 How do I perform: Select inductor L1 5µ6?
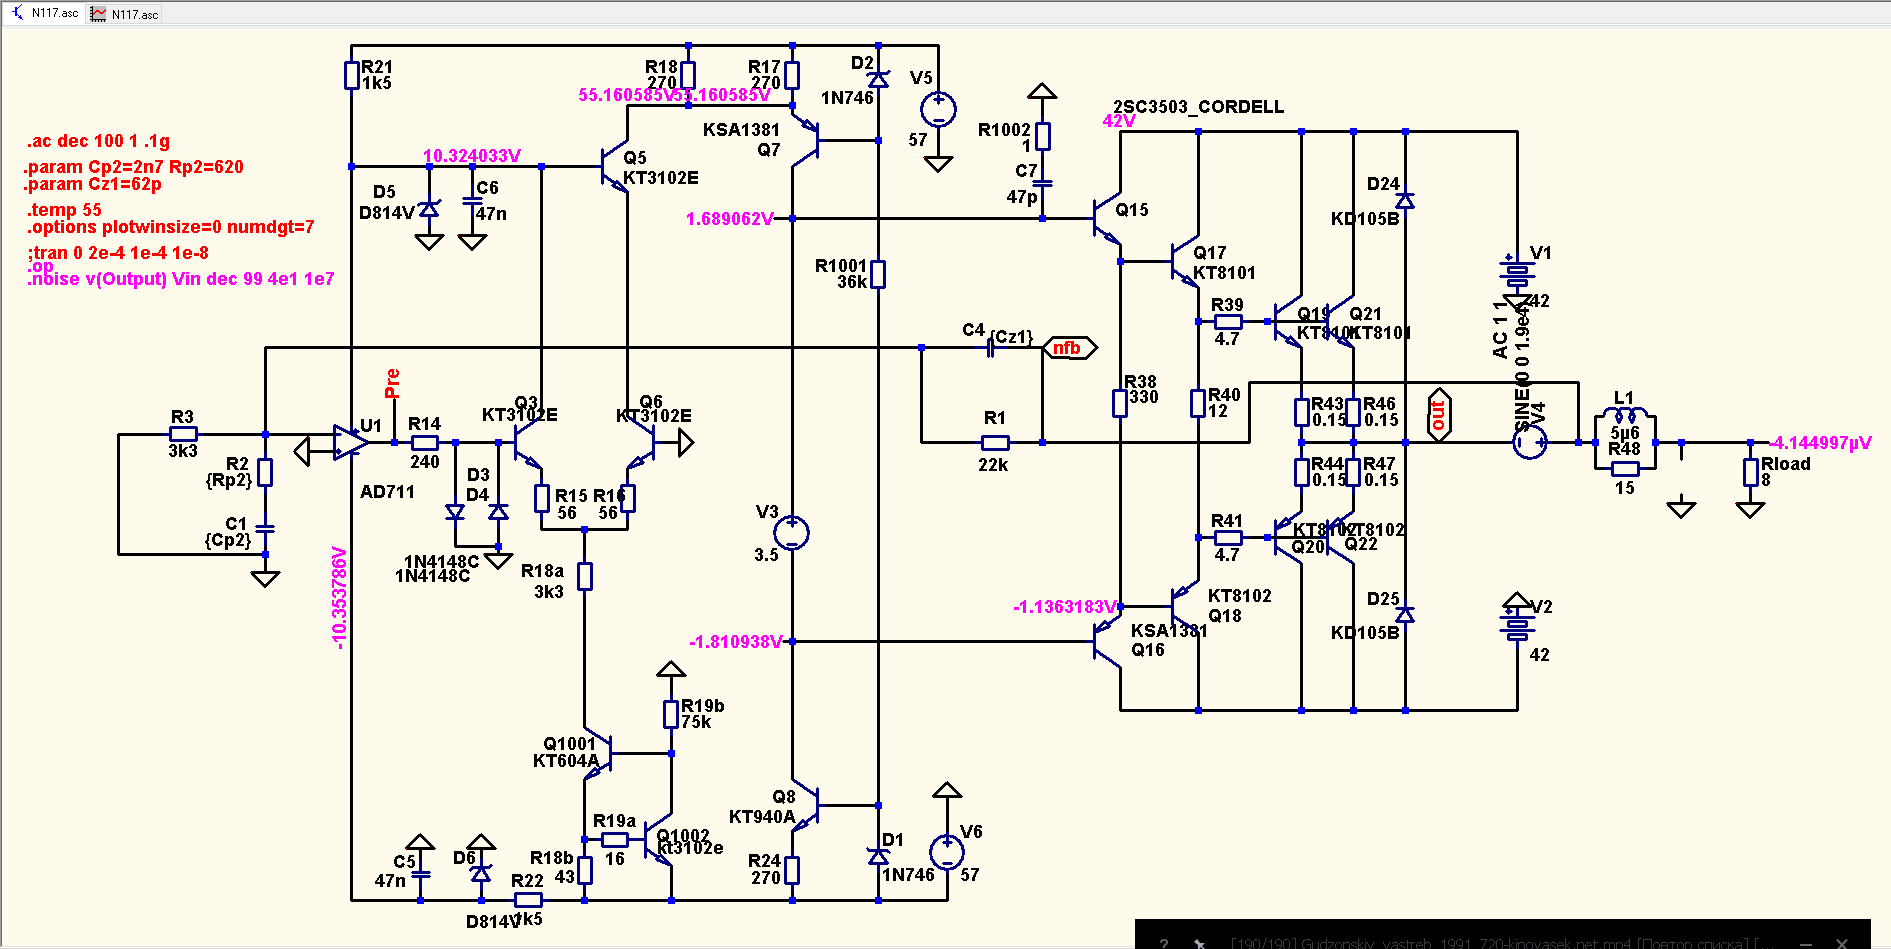pos(1624,415)
